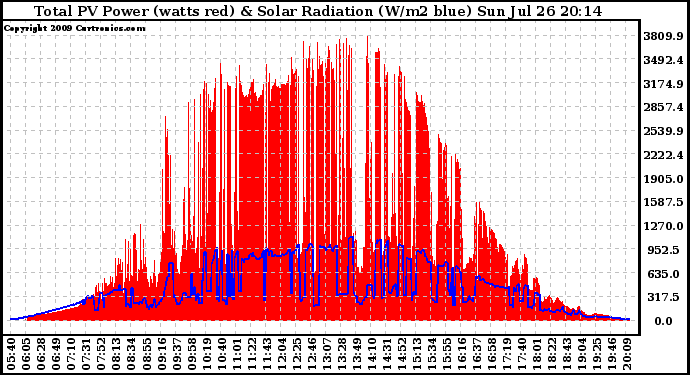The image size is (690, 375).
Task: Click the 15:13 time label
Action: click(x=417, y=354)
